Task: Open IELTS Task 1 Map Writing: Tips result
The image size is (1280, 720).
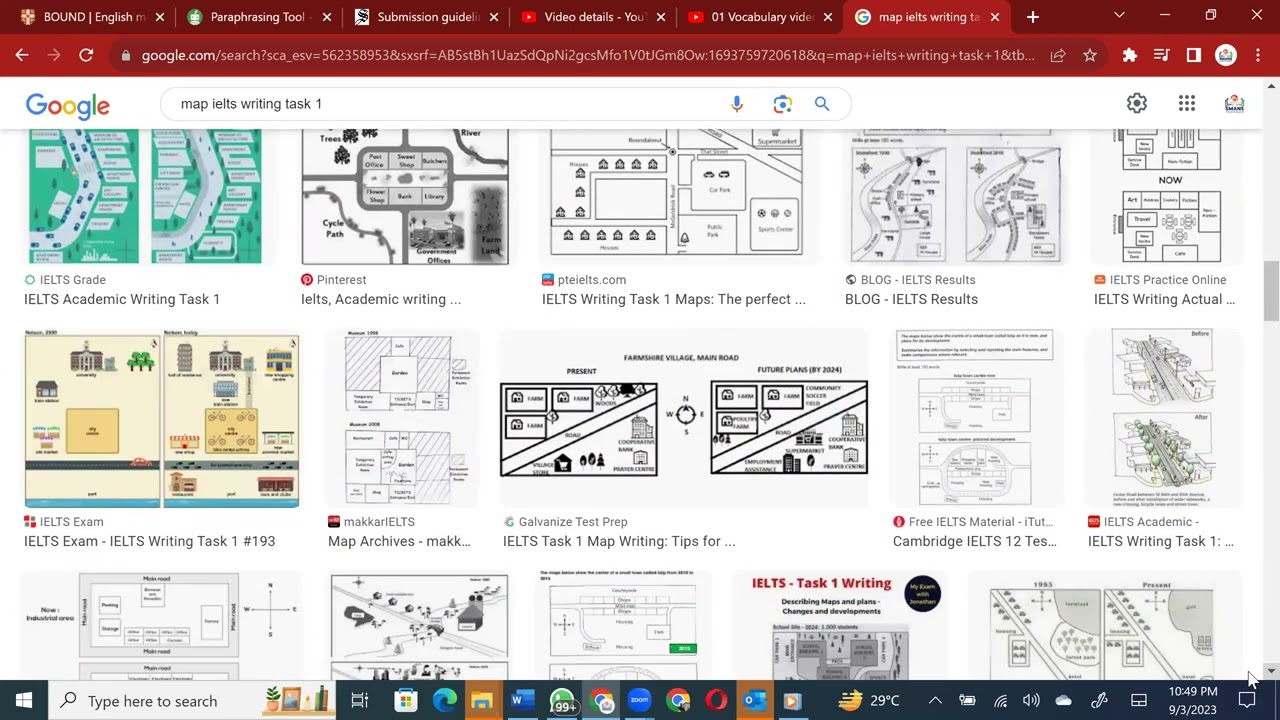Action: point(619,541)
